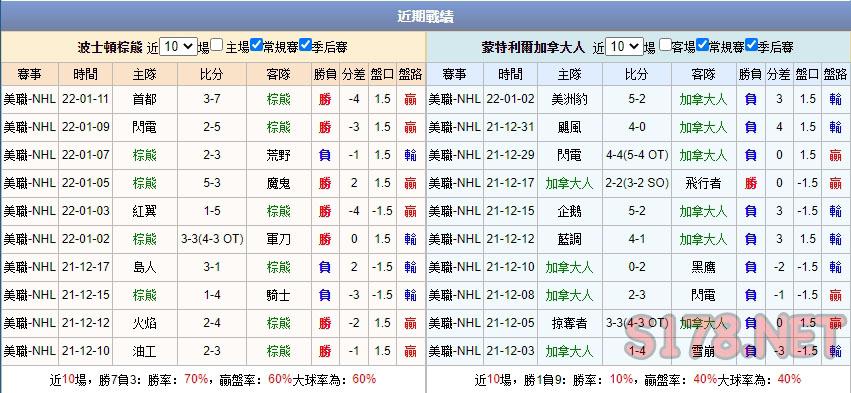The image size is (851, 393).
Task: Click 蒙特利爾加拿大人 team name
Action: point(533,47)
